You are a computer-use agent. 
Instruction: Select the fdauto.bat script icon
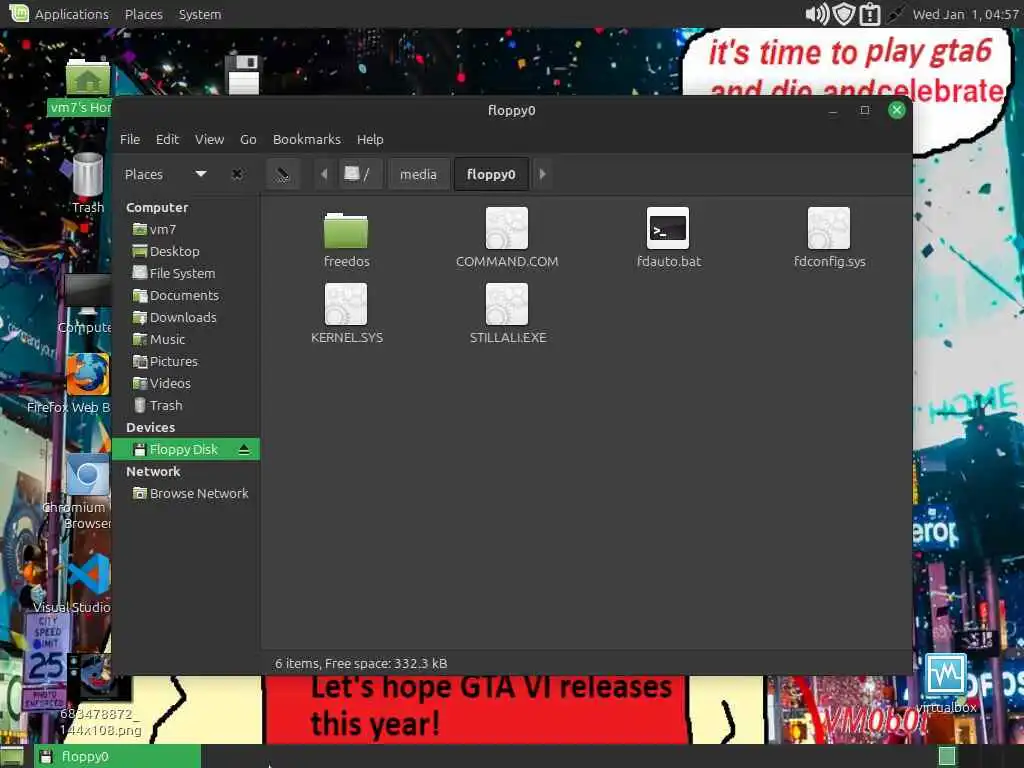click(667, 228)
